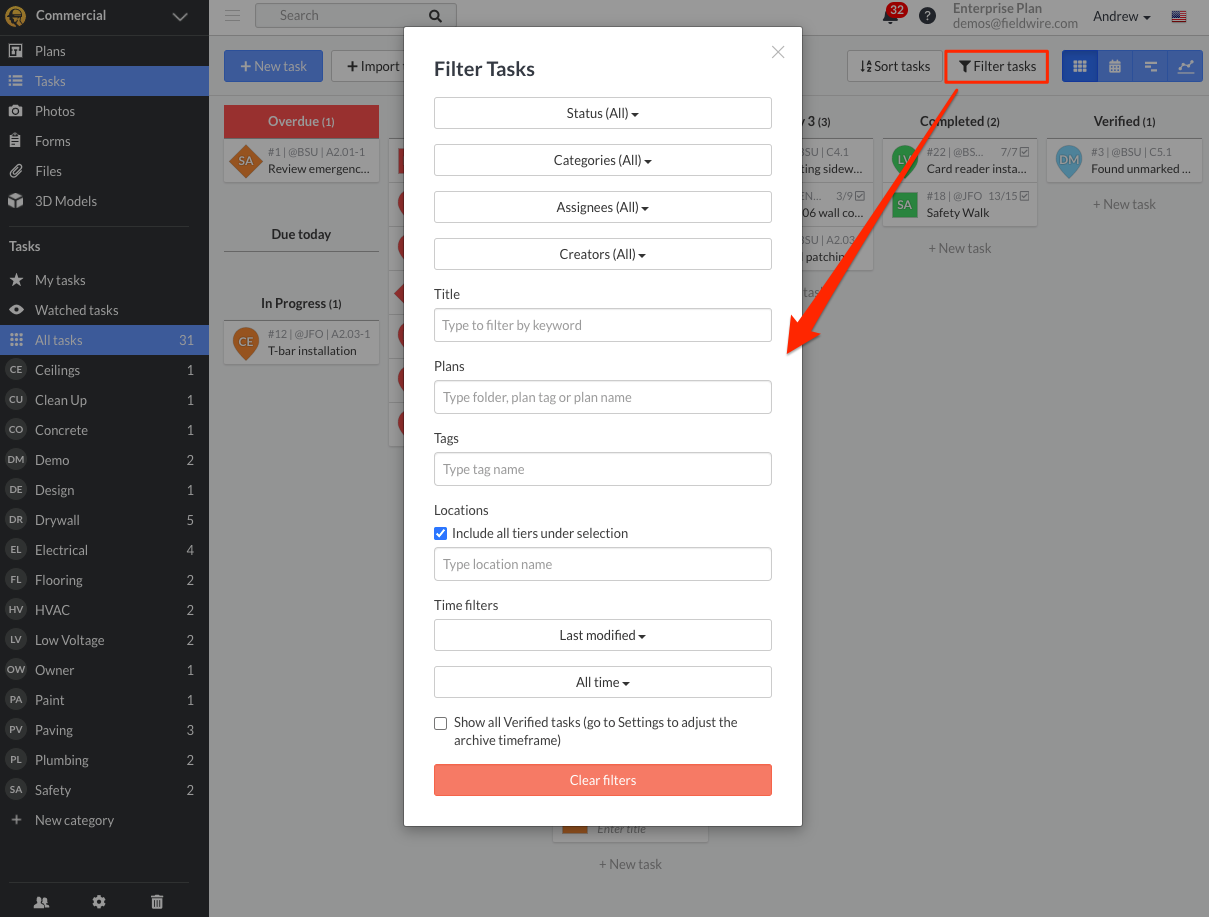Click inside the Title keyword filter field
The width and height of the screenshot is (1209, 917).
point(602,325)
